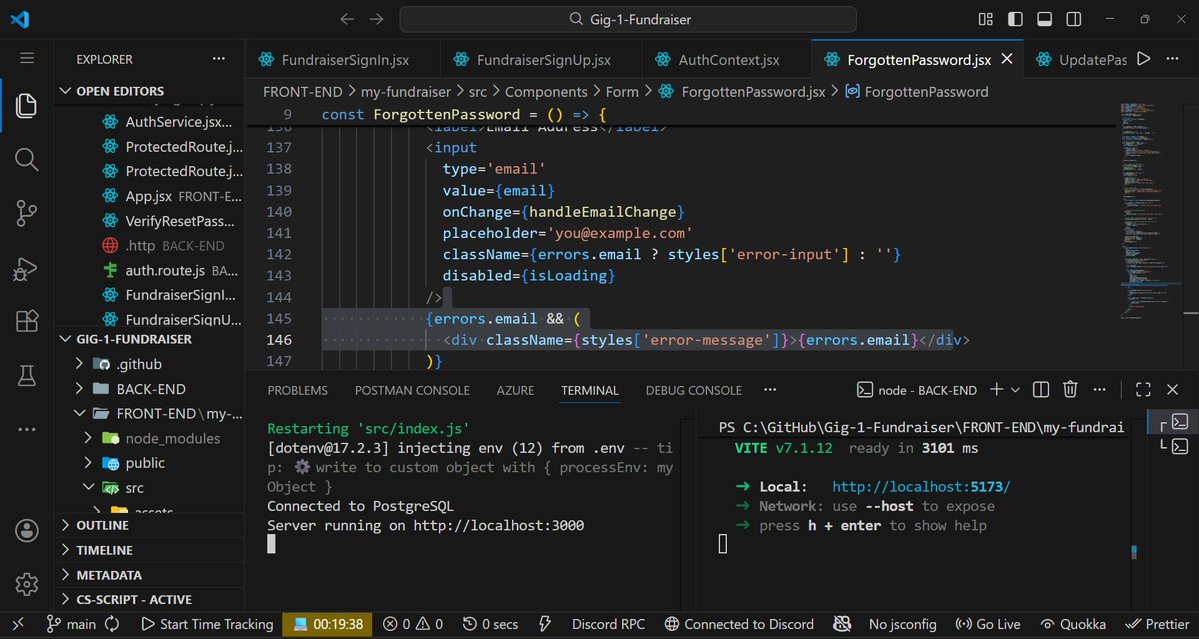Run the file with the editor play icon
This screenshot has width=1199, height=639.
coord(1143,59)
